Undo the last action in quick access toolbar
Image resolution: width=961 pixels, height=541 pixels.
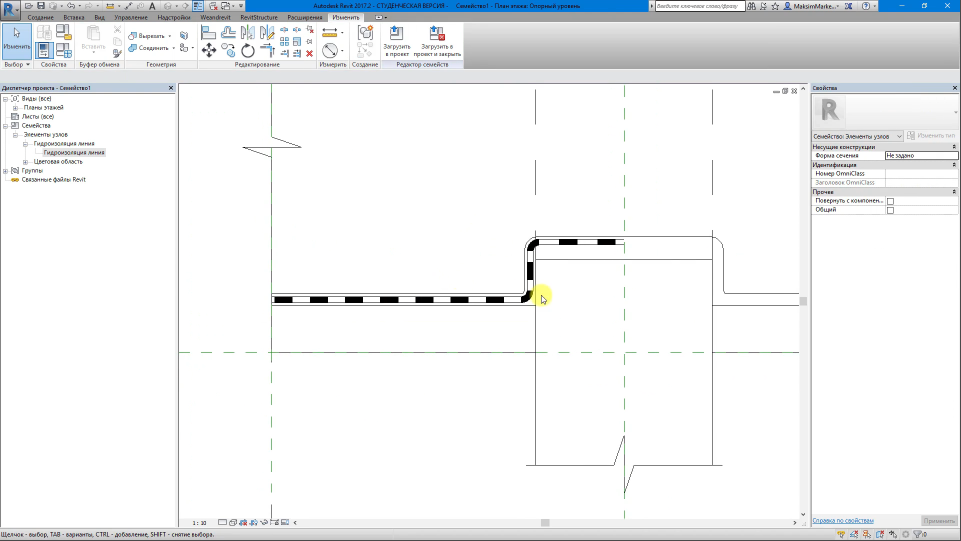pyautogui.click(x=70, y=6)
